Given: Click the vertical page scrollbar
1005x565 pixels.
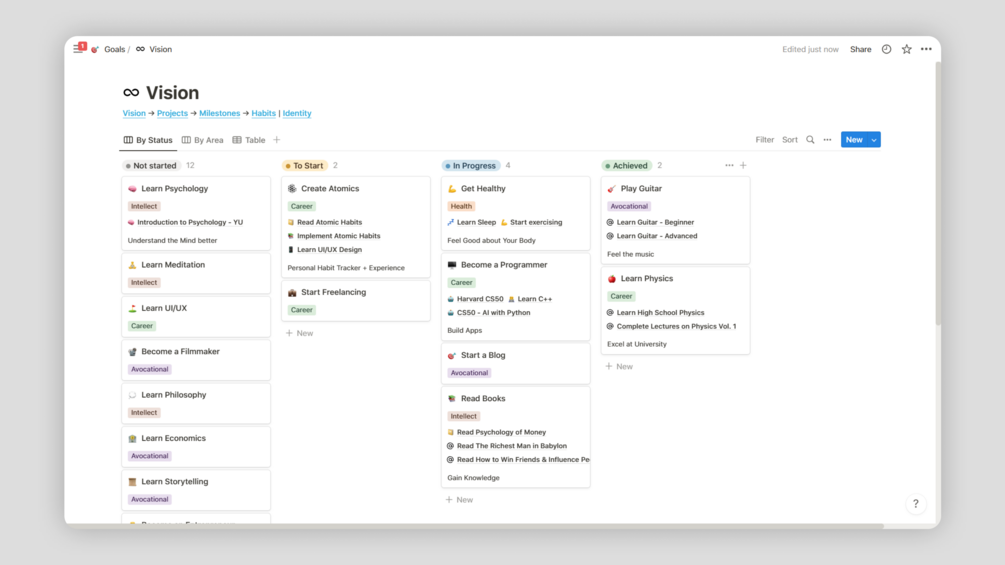Looking at the screenshot, I should coord(938,192).
